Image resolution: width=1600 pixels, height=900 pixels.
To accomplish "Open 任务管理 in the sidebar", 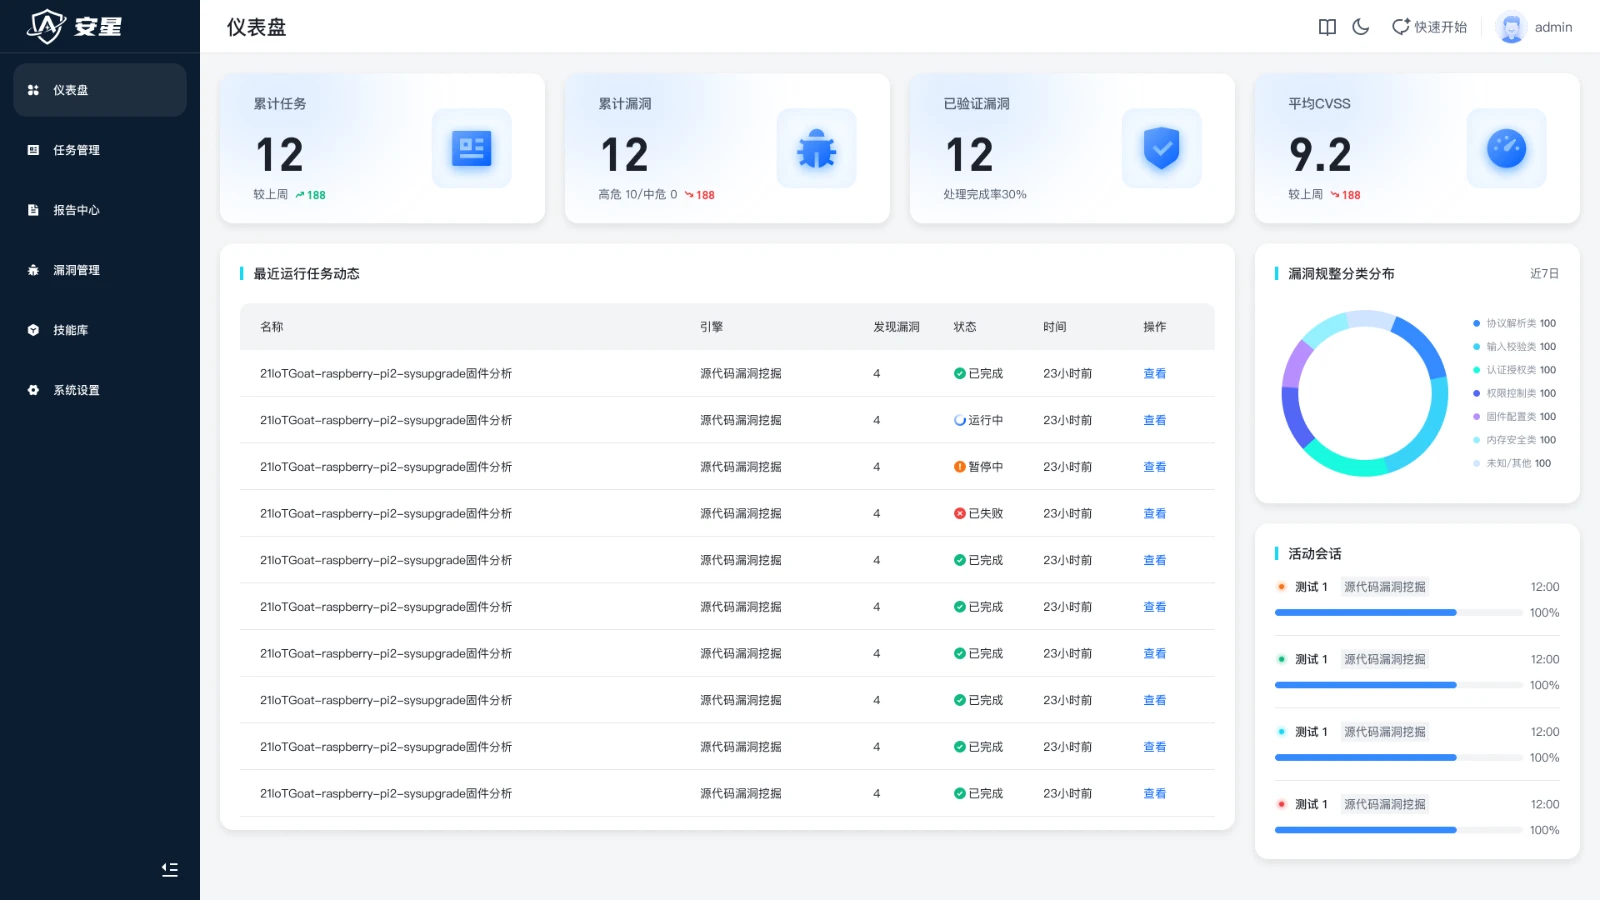I will [100, 150].
